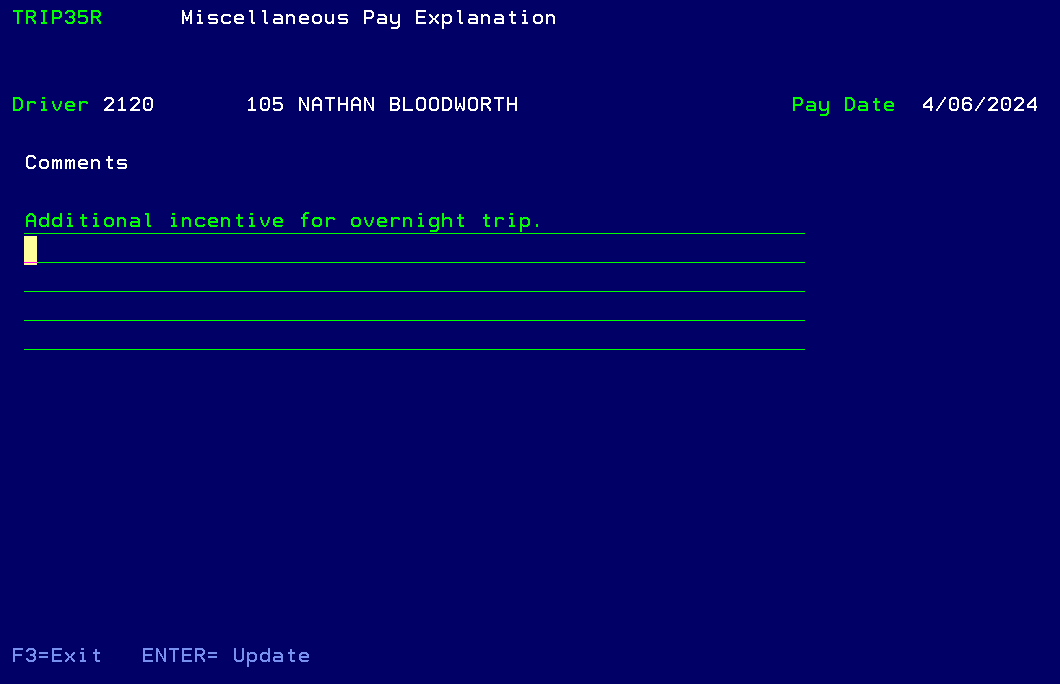
Task: Click the TRIP35R program identifier
Action: pyautogui.click(x=57, y=18)
